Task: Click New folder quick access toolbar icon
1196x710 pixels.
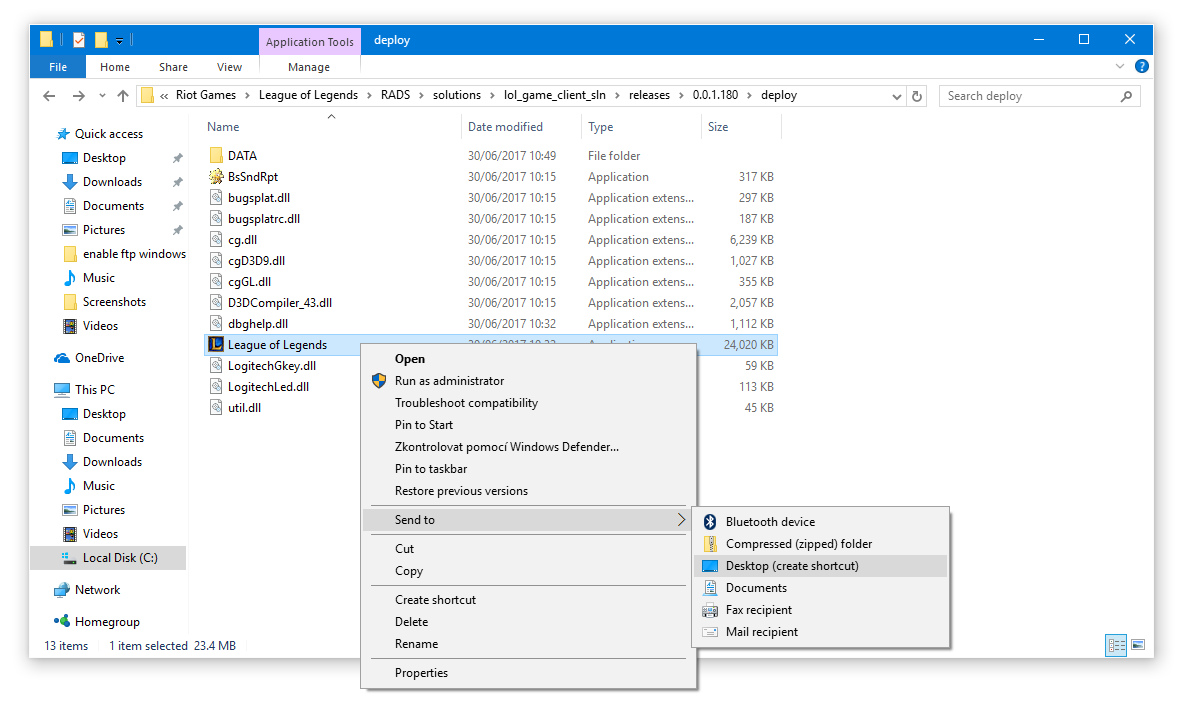Action: 101,40
